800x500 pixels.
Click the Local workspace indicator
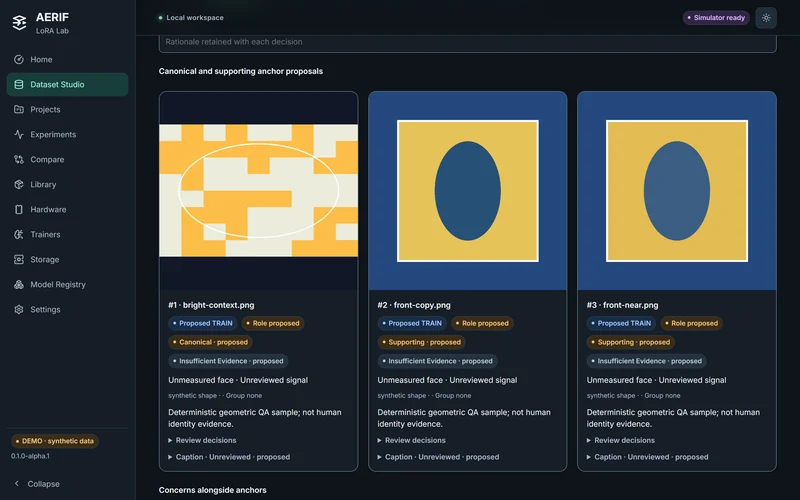click(191, 17)
